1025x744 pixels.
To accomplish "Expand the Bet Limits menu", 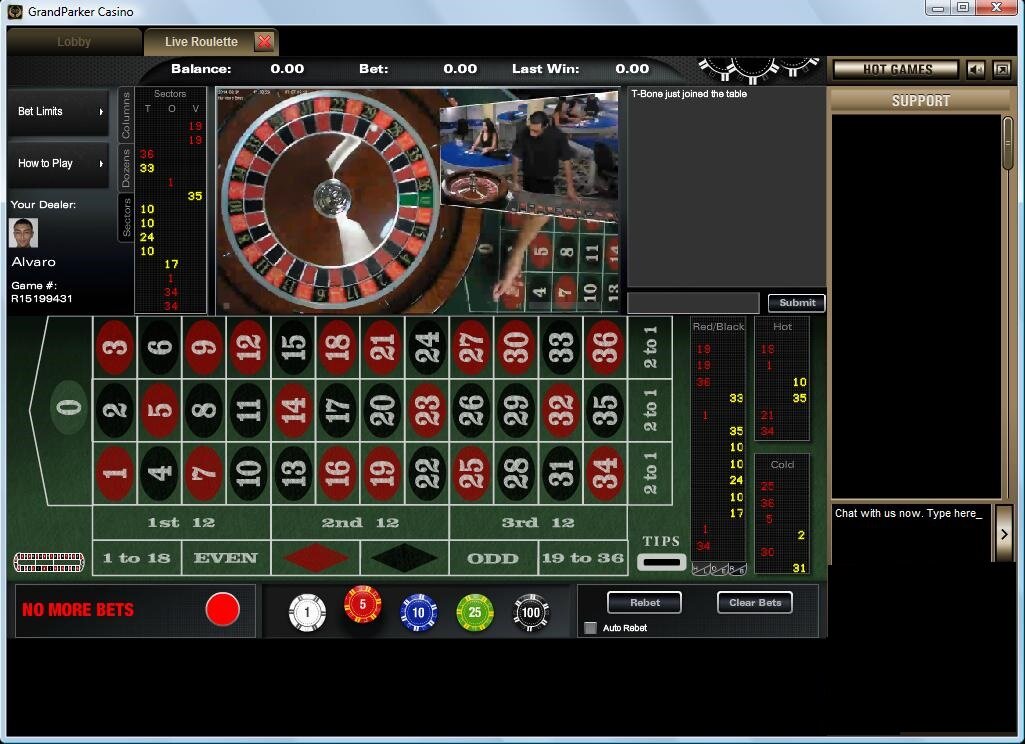I will point(58,112).
